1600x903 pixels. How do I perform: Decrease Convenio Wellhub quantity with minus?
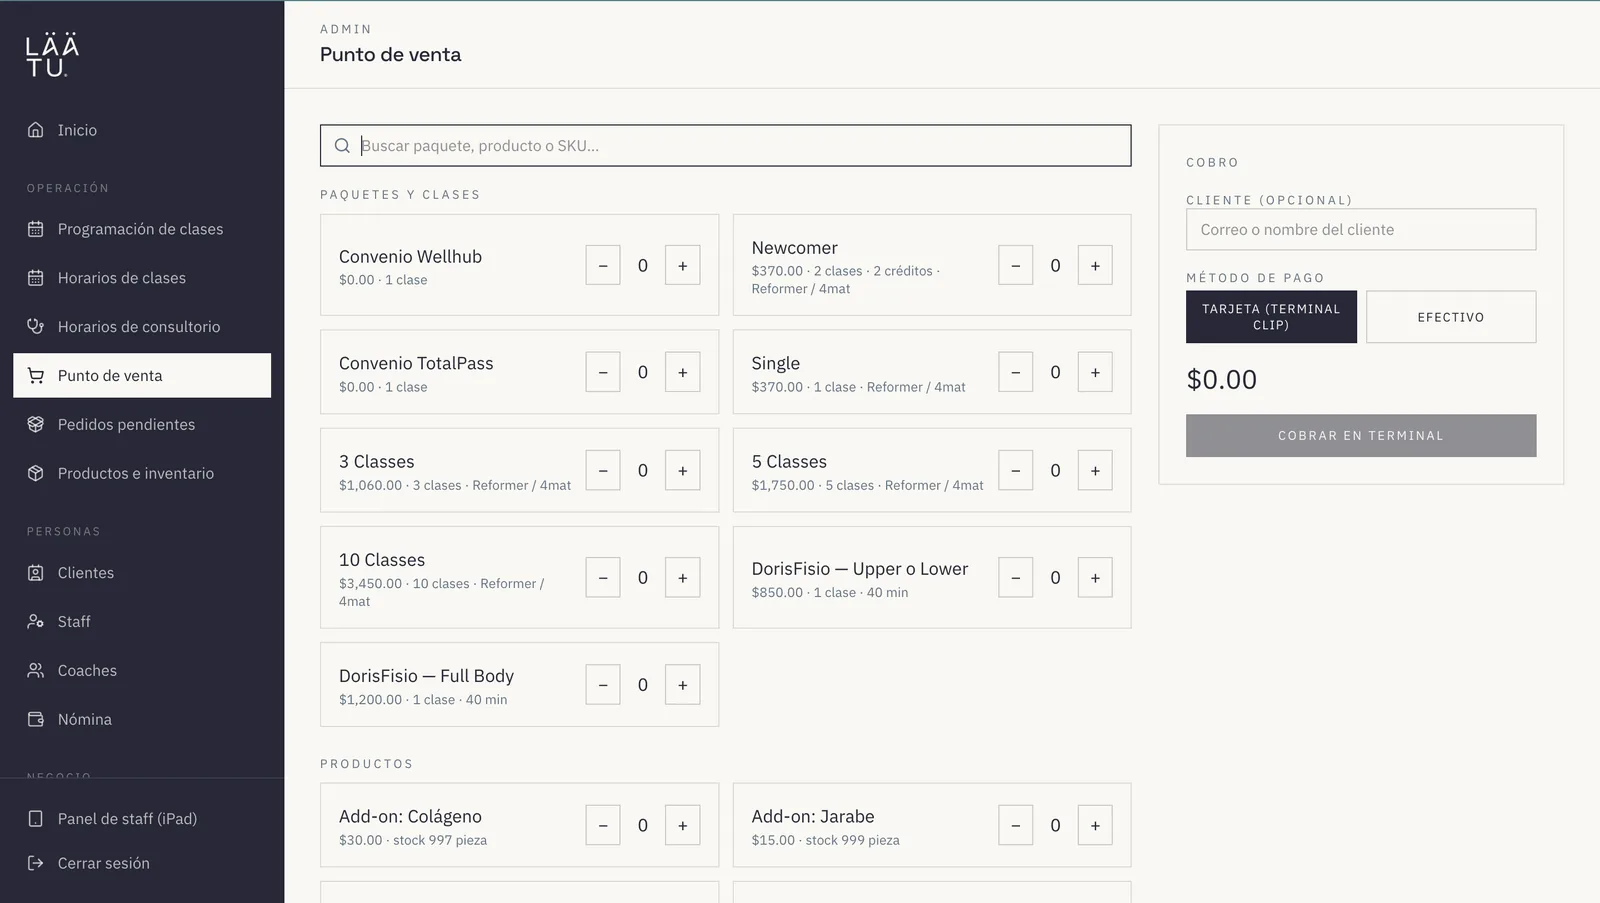(603, 265)
